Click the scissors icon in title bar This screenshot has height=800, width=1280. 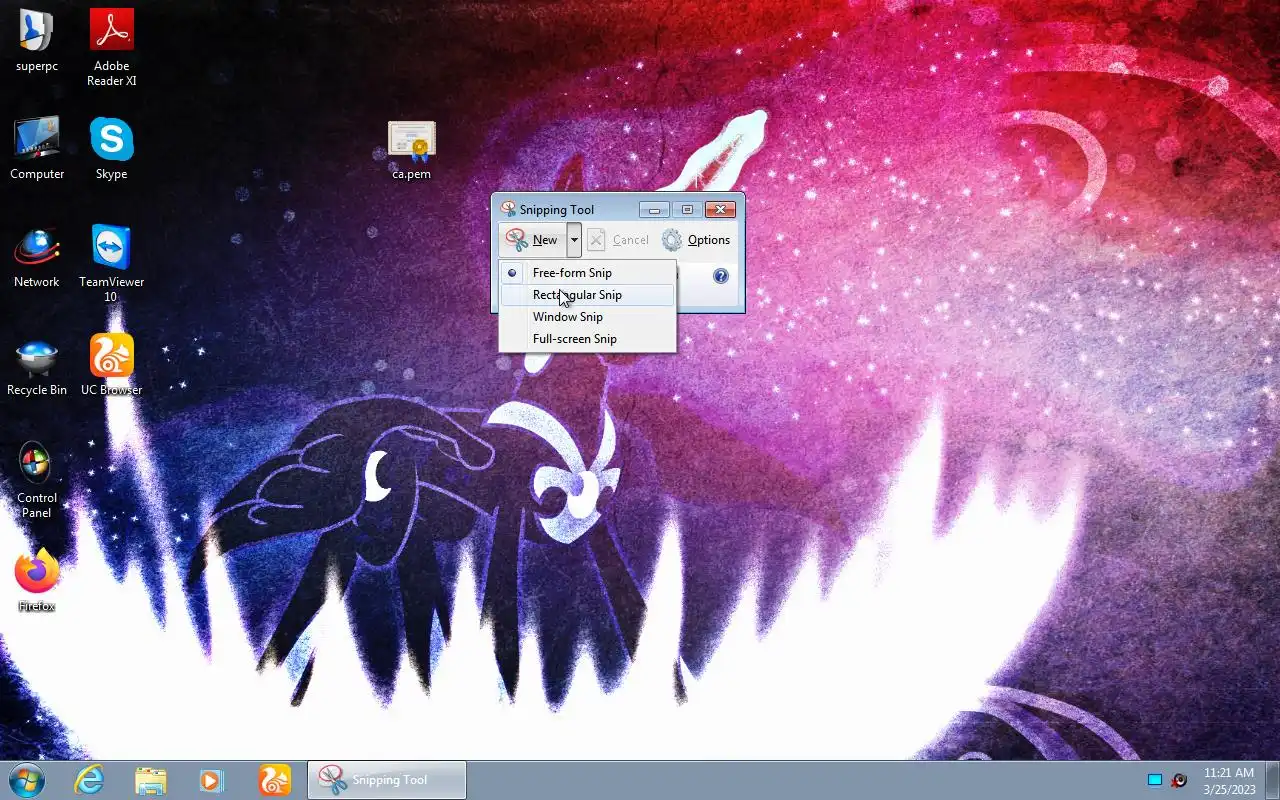[x=508, y=209]
